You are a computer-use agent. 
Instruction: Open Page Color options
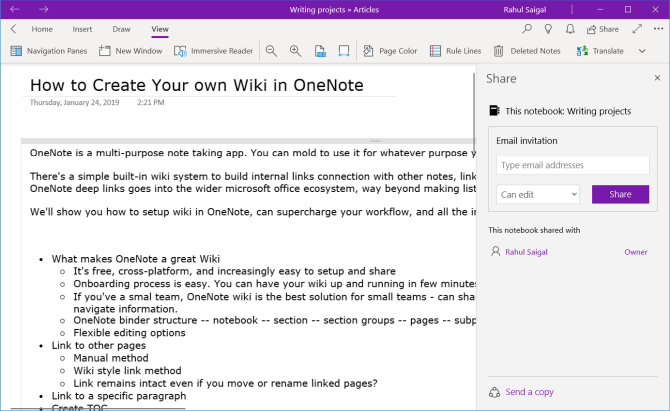pyautogui.click(x=390, y=50)
